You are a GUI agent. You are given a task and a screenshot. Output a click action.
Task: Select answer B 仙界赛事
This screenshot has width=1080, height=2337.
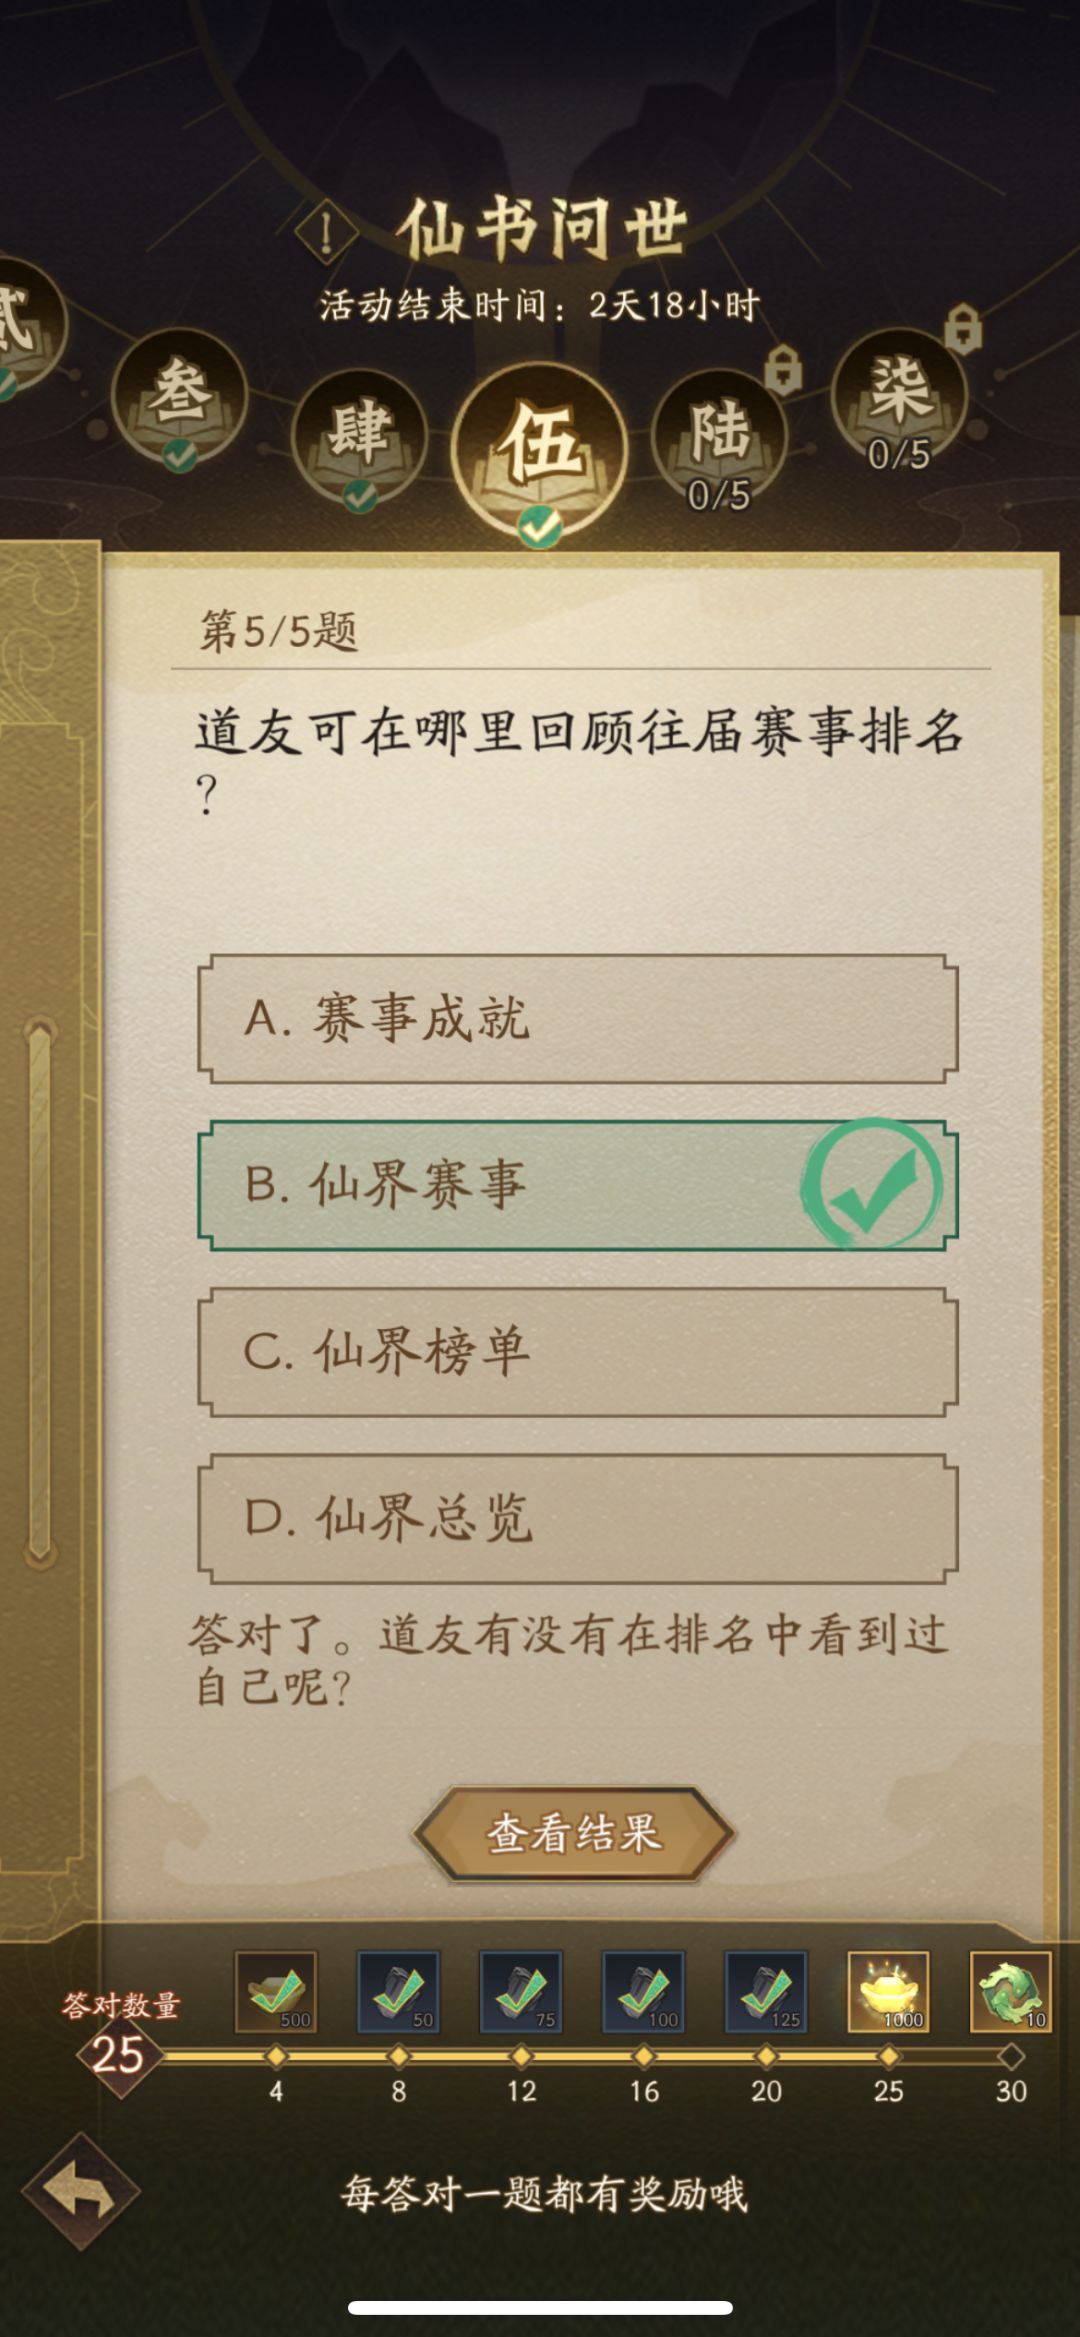pos(577,1185)
